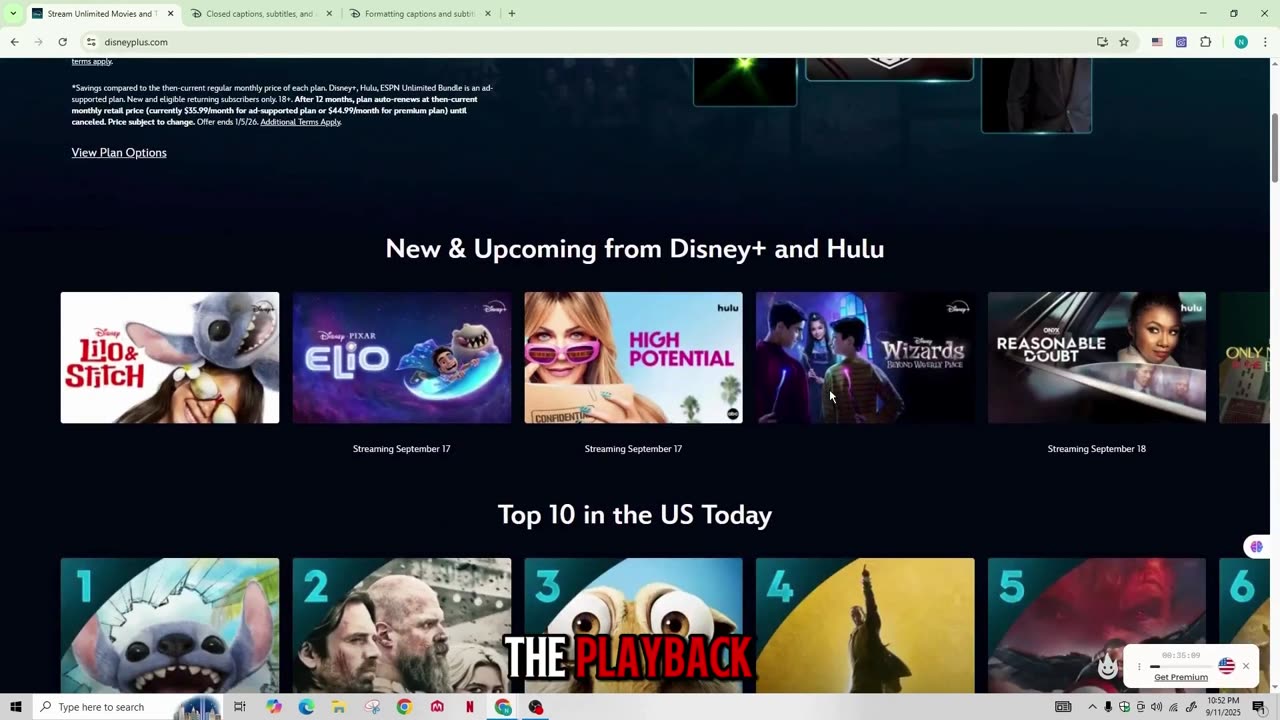Open Wizards Beyond Waverly Place thumbnail

[865, 357]
